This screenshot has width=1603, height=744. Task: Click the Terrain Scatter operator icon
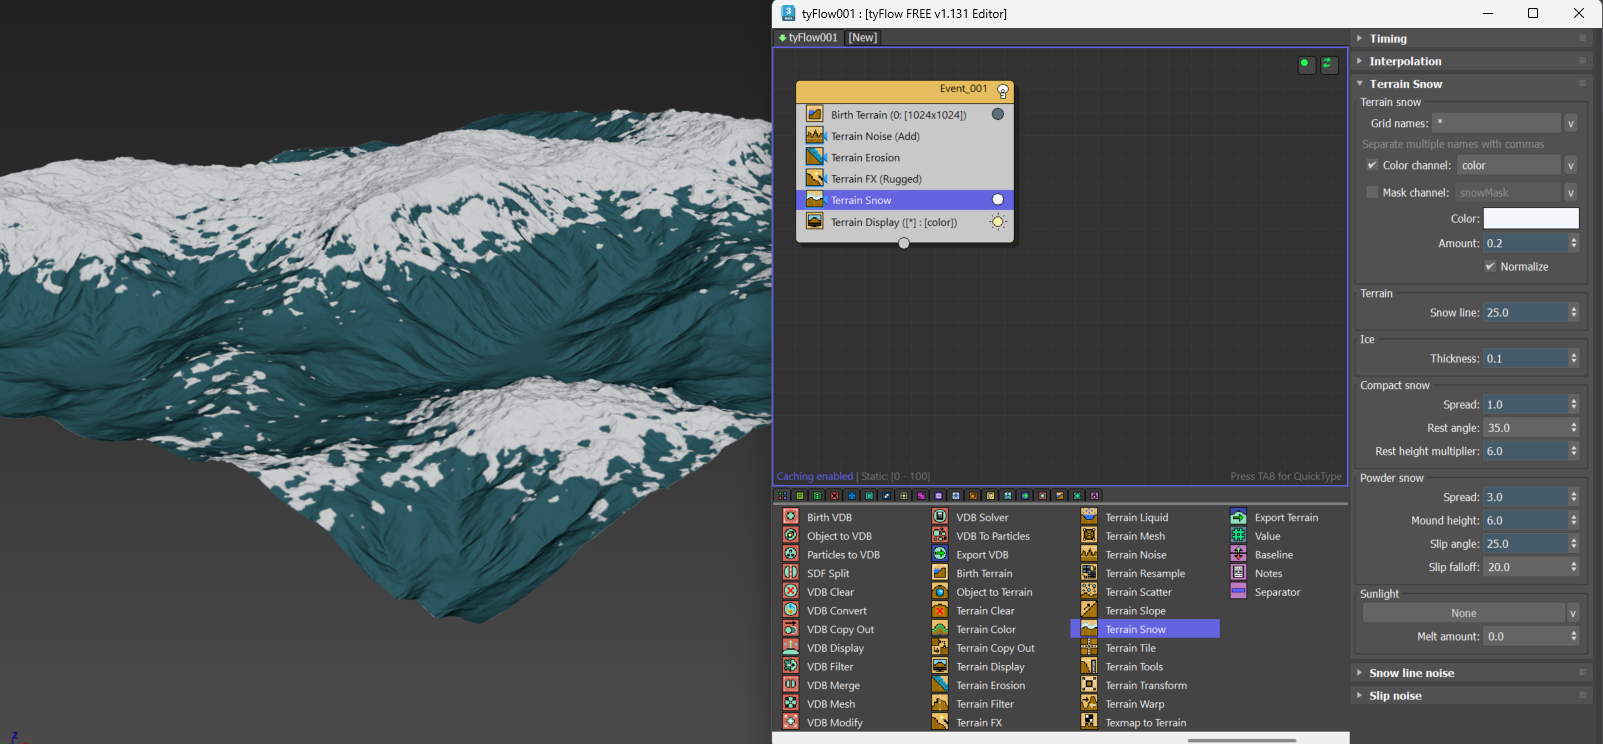(1089, 592)
